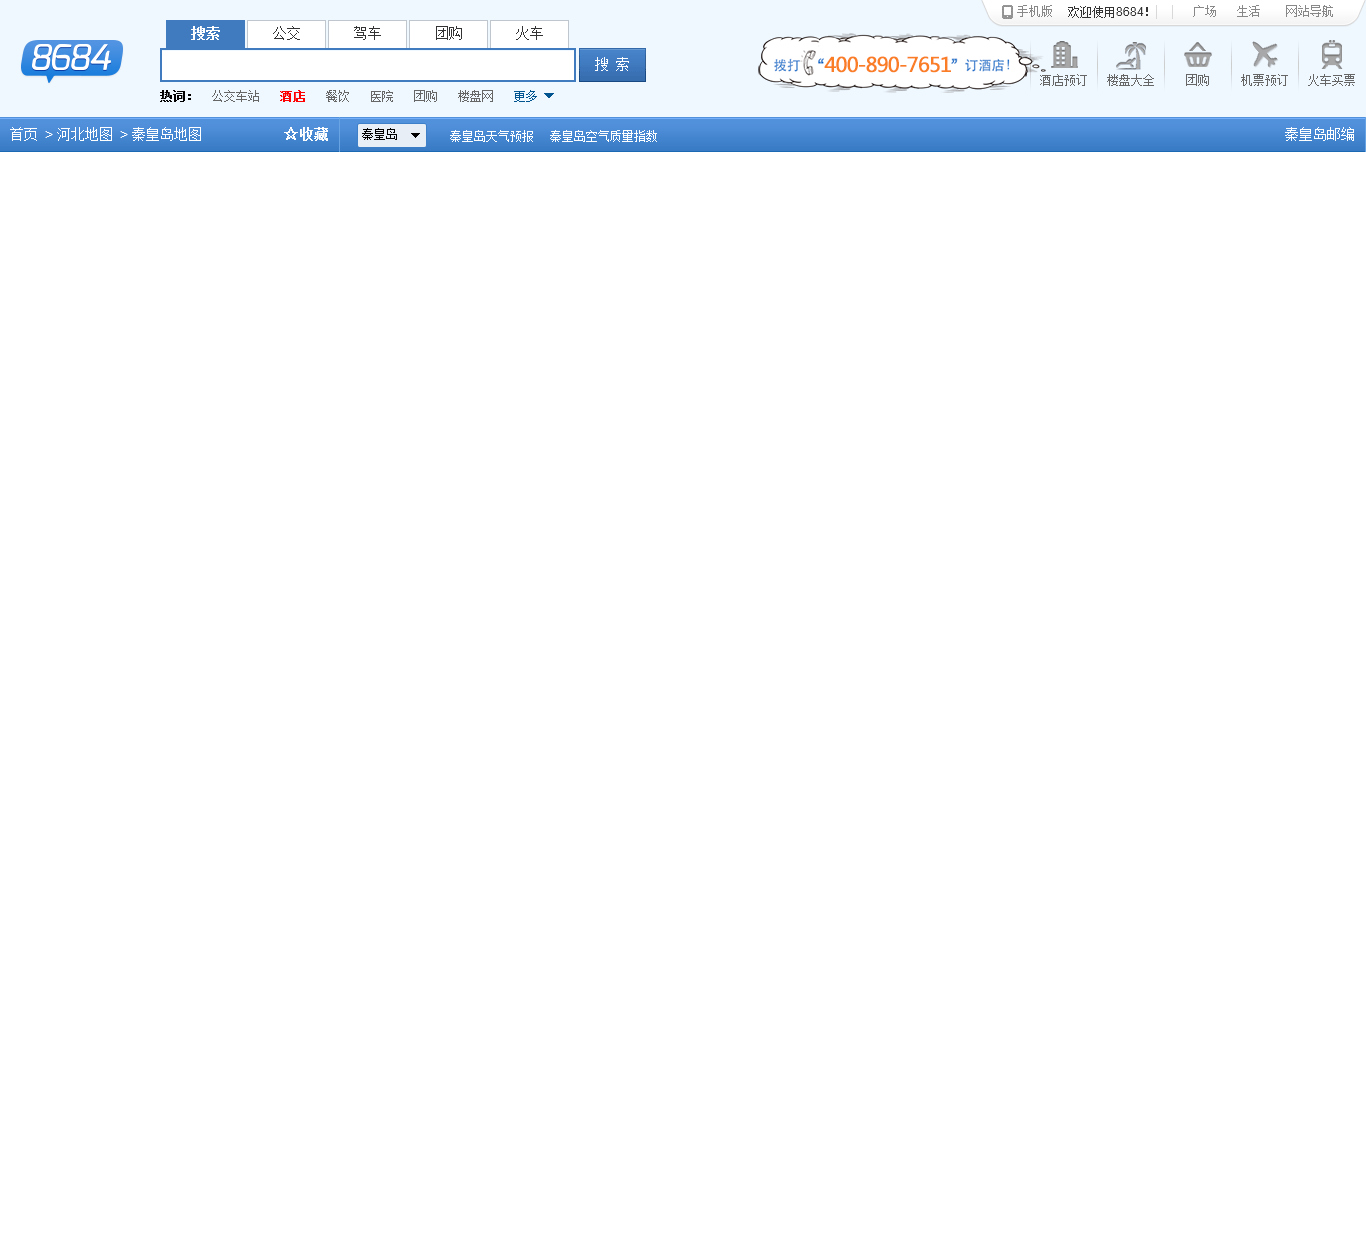Click hot word 医院
Viewport: 1366px width, 1242px height.
coord(381,97)
